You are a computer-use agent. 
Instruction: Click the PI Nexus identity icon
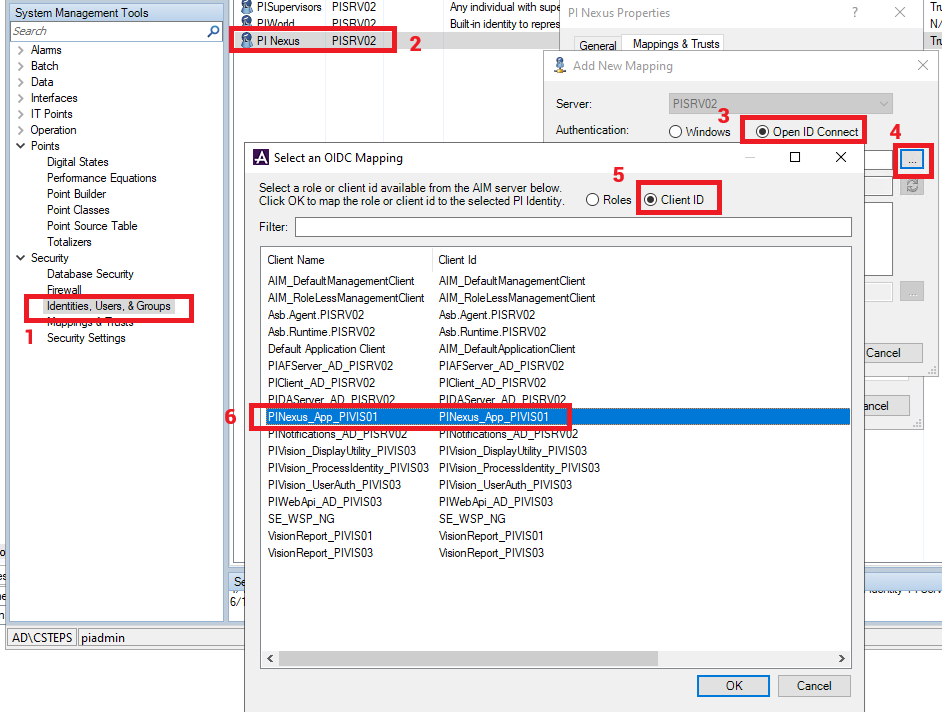click(246, 40)
